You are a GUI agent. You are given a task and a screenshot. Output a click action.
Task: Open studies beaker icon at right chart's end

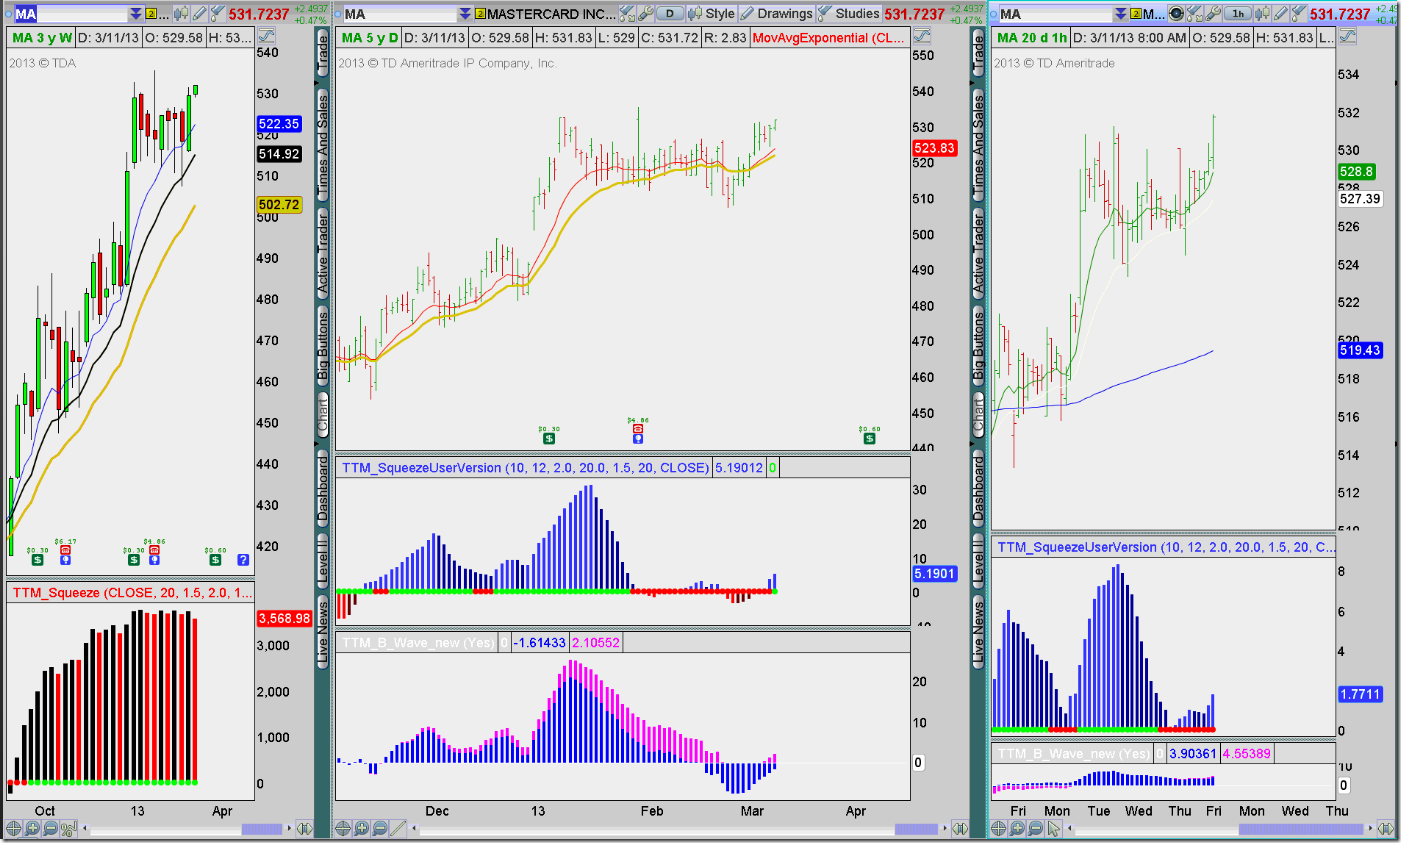[1298, 14]
